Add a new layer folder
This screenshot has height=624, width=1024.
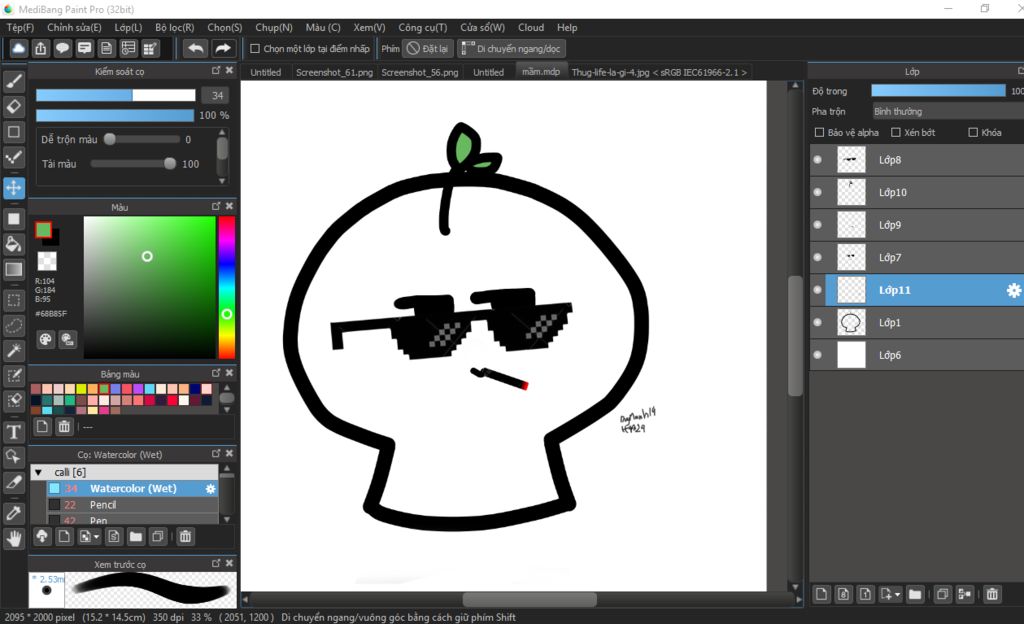[915, 594]
